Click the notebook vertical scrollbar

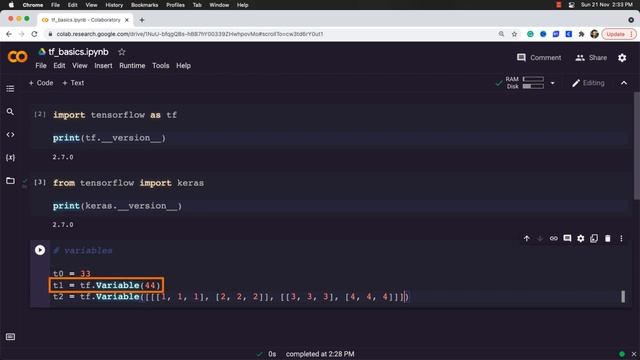pos(636,146)
